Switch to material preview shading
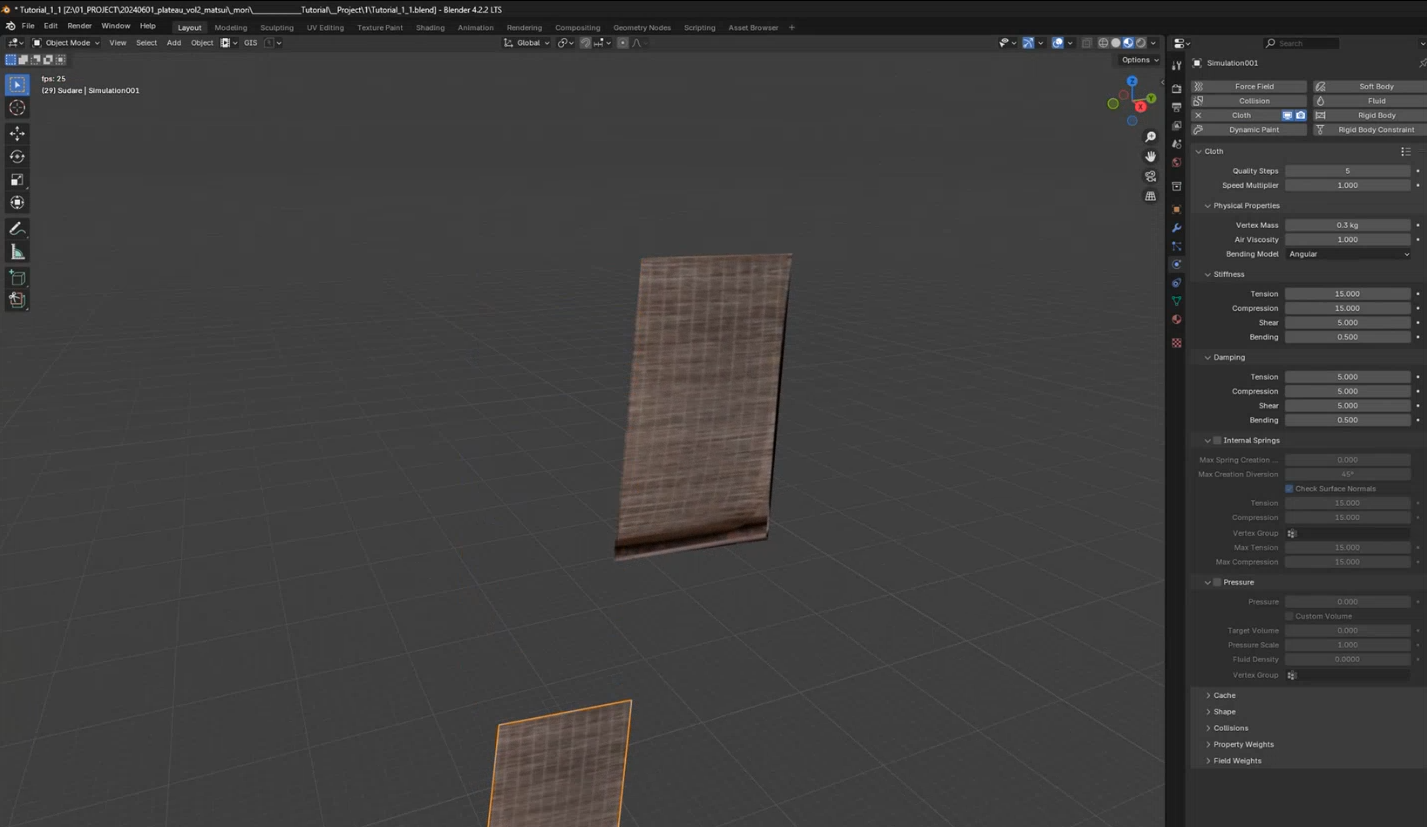The height and width of the screenshot is (827, 1427). (1128, 43)
